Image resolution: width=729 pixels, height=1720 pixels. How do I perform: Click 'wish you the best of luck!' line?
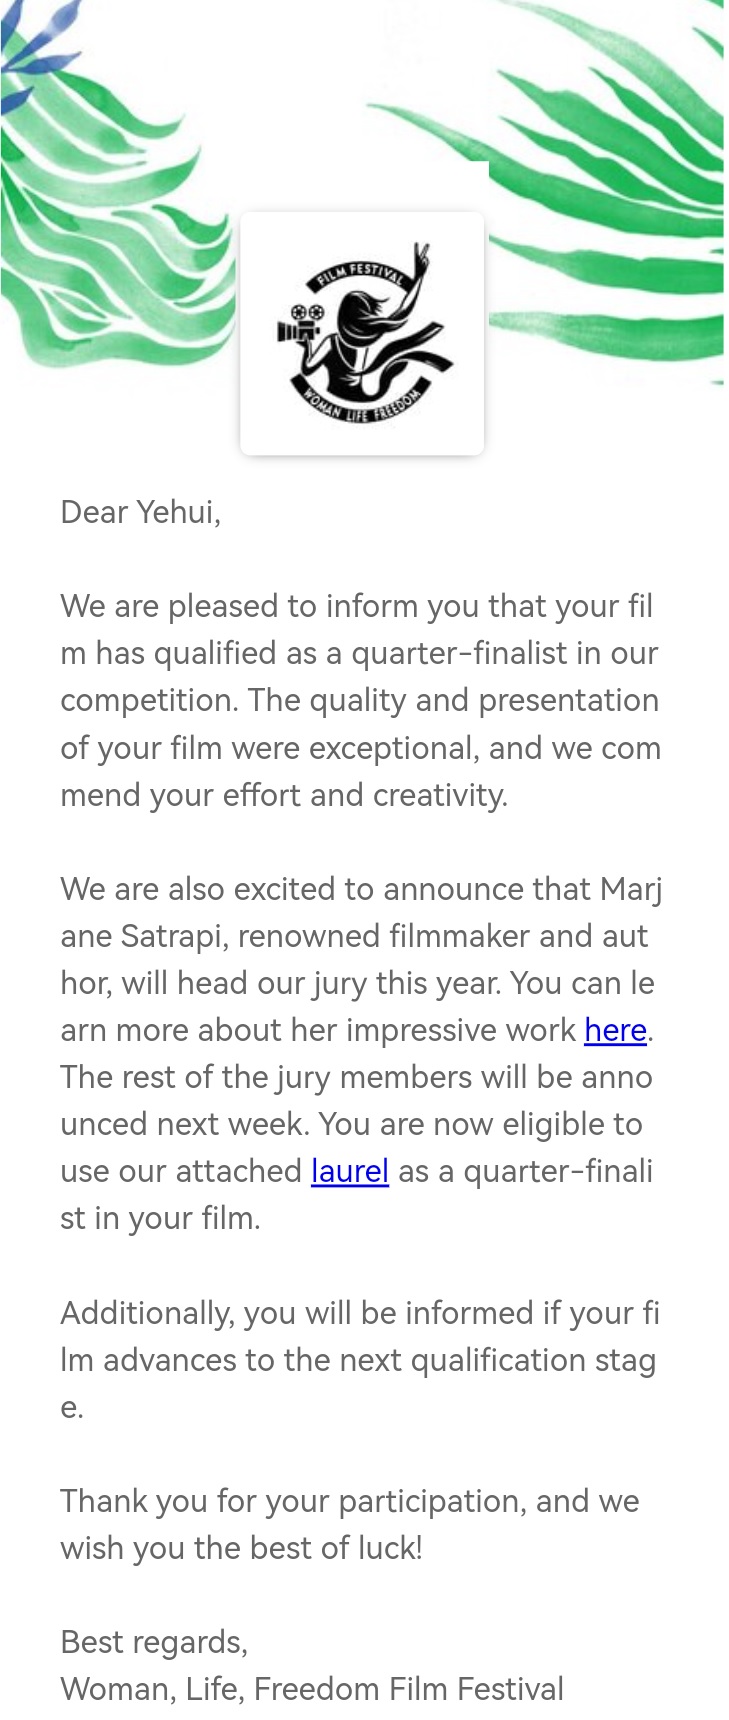pos(241,1548)
